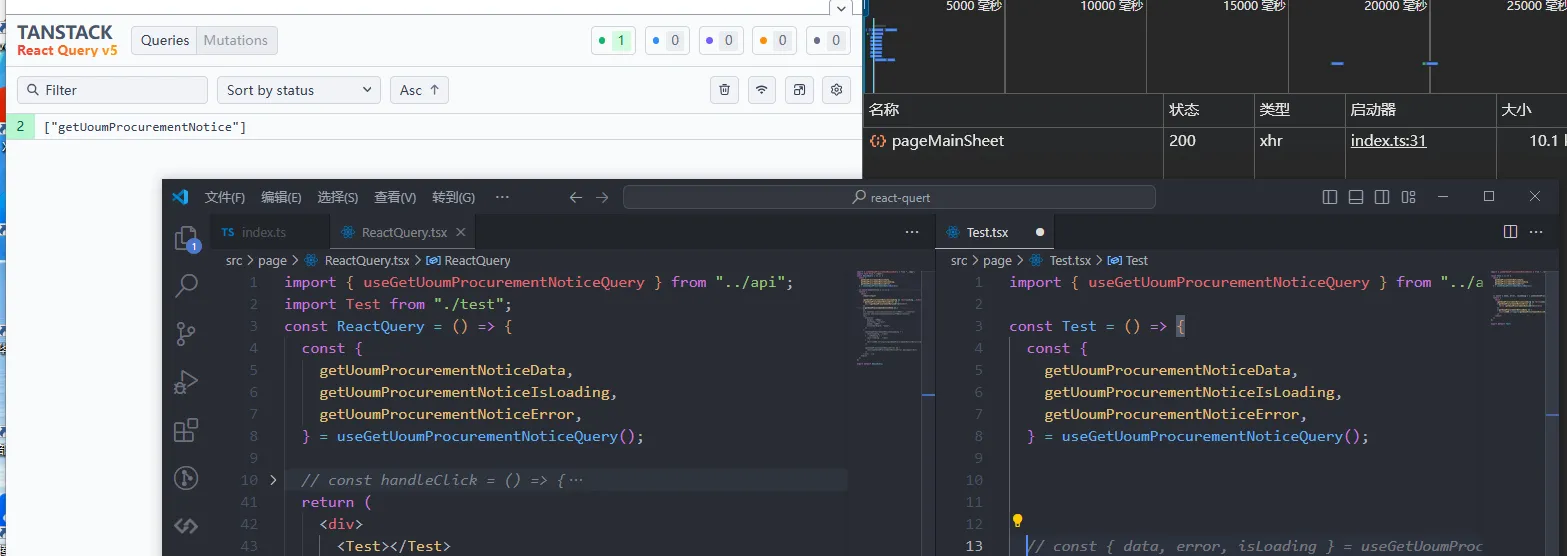Open more actions for the ReactQuery.tsx editor group
The width and height of the screenshot is (1567, 556).
(911, 232)
